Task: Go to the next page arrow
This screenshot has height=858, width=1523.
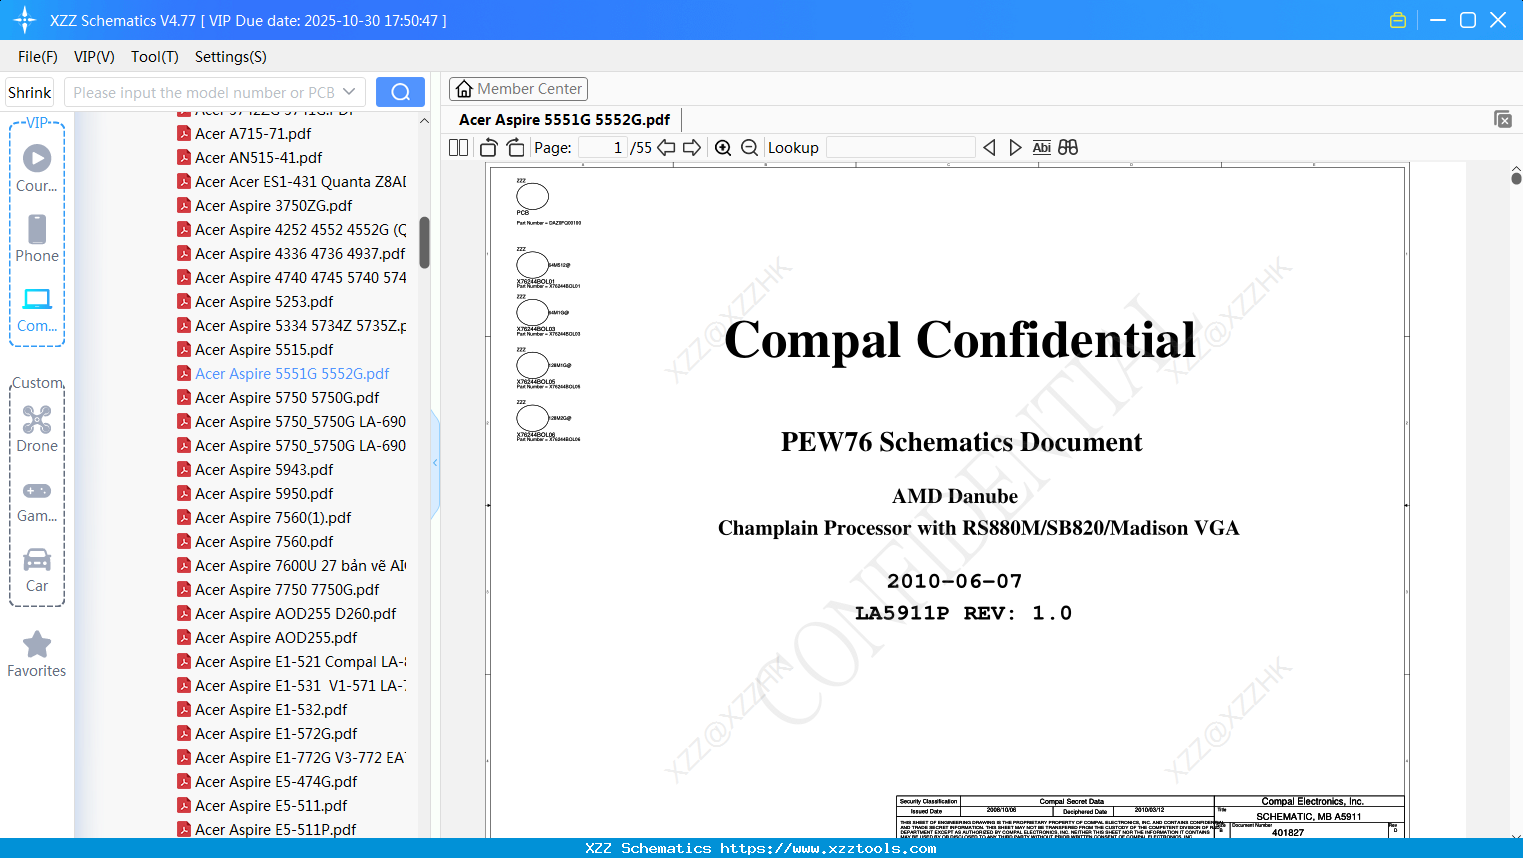Action: tap(692, 148)
